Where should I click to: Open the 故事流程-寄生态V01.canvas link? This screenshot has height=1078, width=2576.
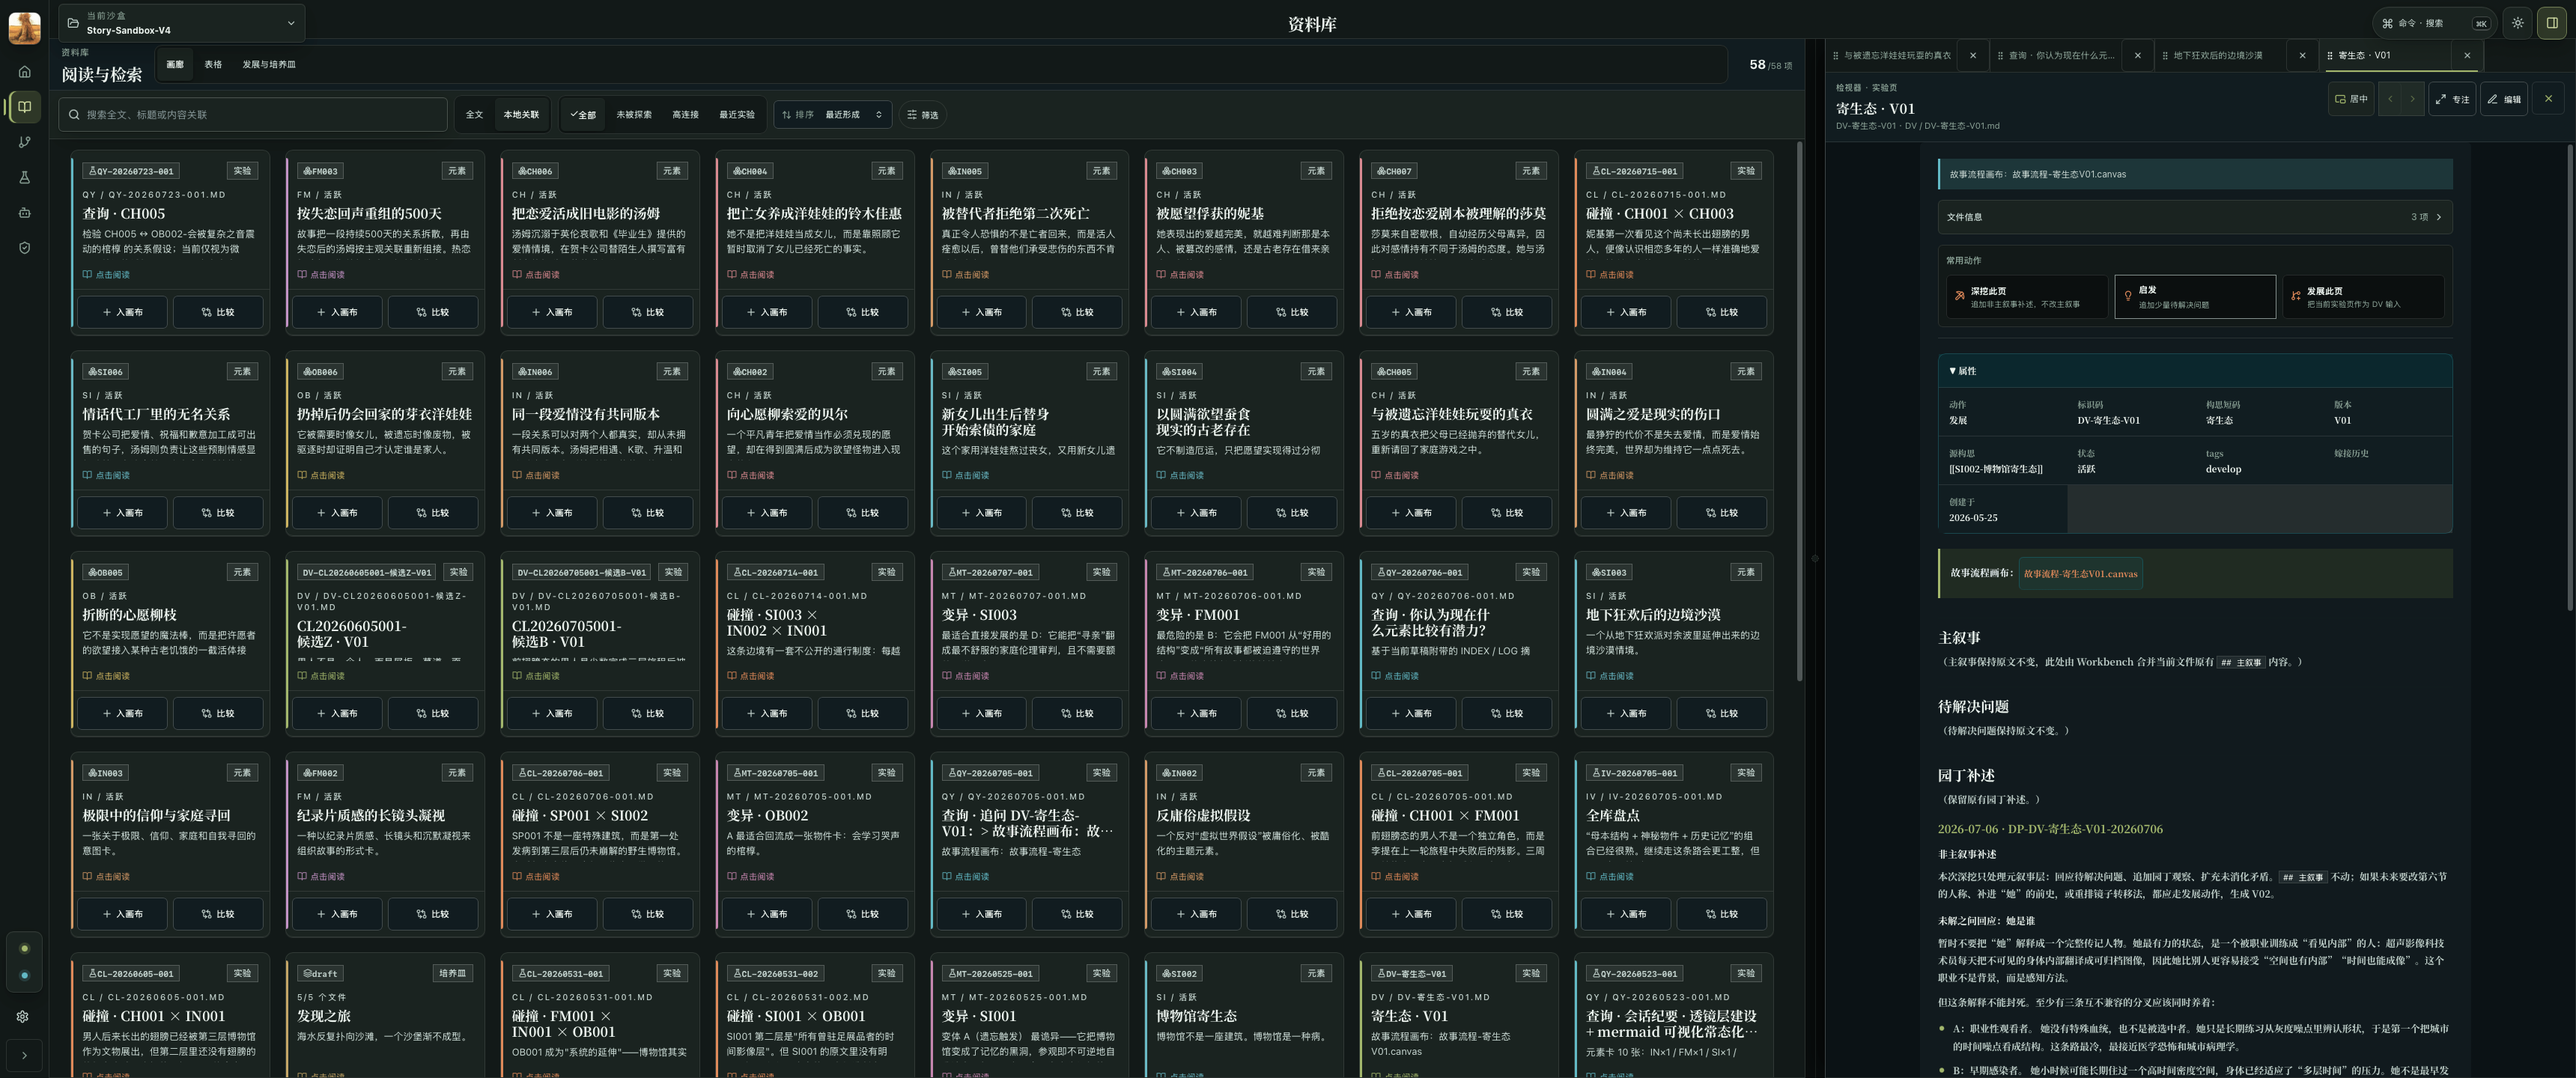[x=2080, y=574]
